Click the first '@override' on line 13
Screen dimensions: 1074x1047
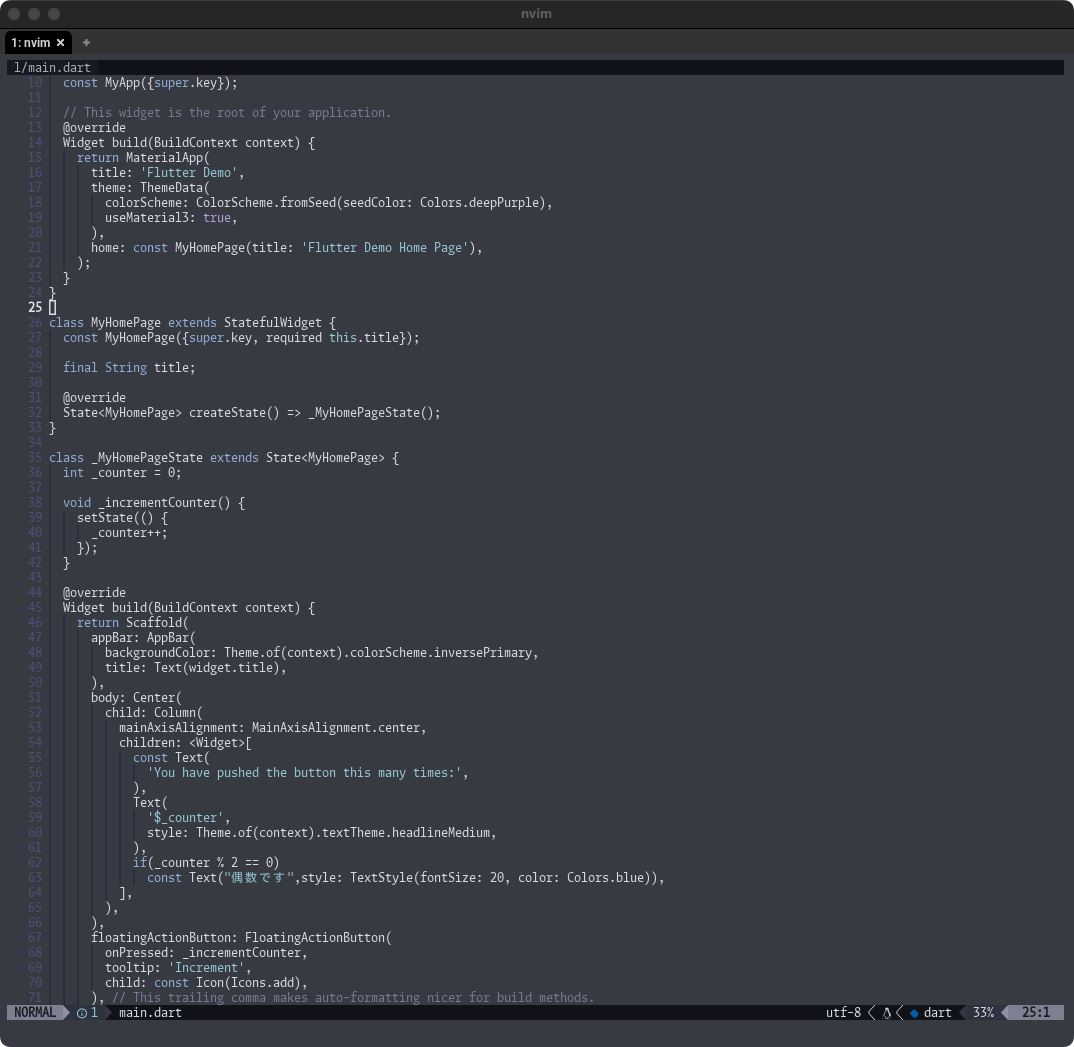tap(94, 128)
